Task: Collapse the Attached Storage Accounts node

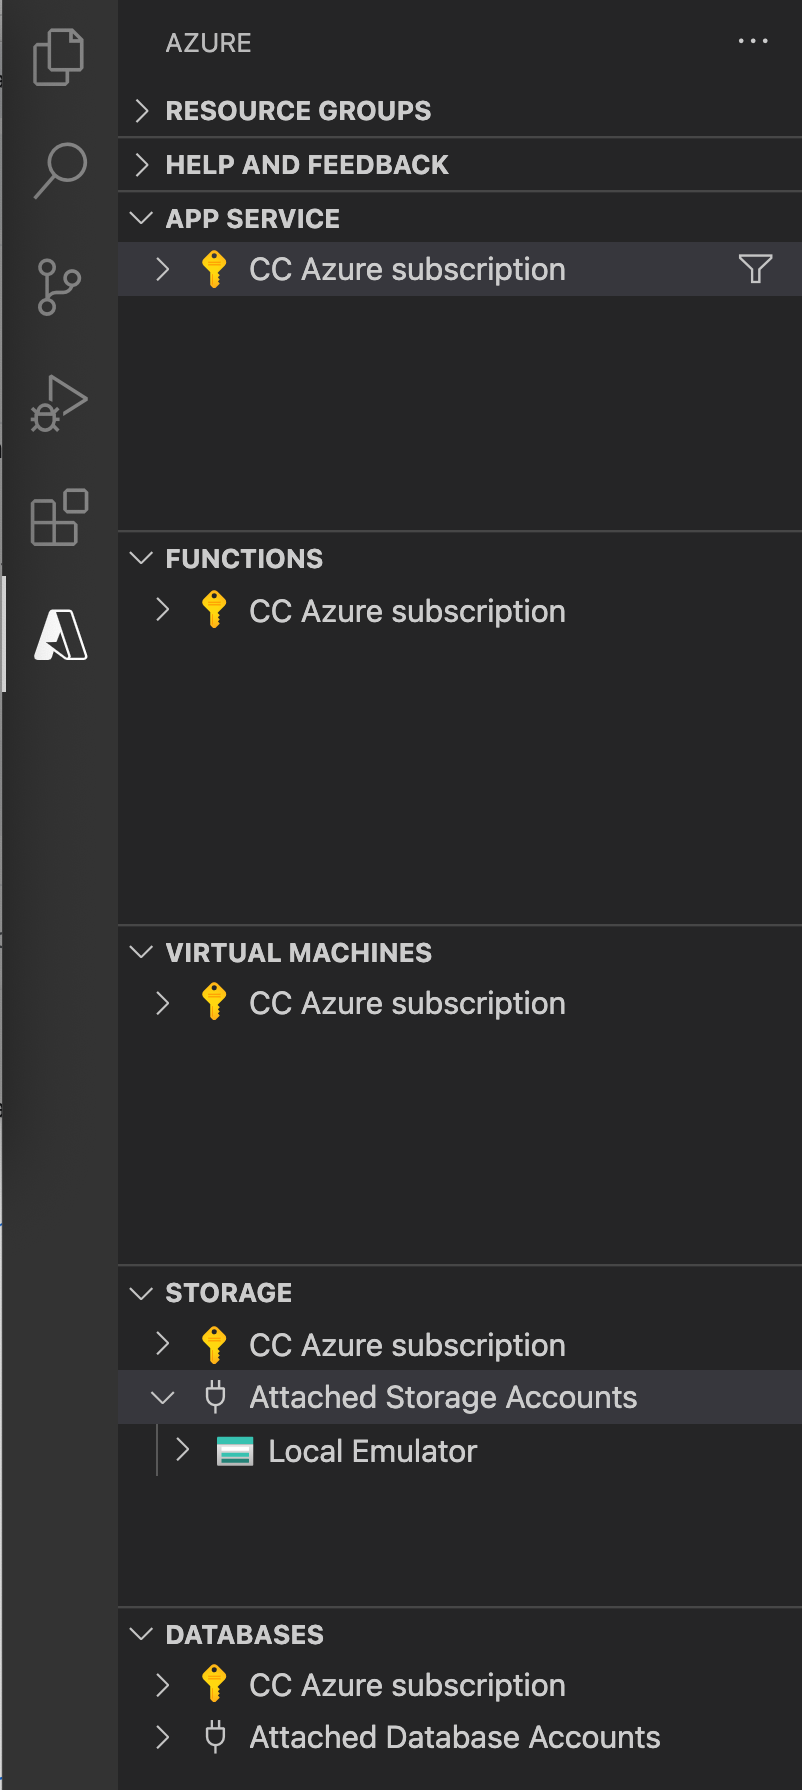Action: 162,1397
